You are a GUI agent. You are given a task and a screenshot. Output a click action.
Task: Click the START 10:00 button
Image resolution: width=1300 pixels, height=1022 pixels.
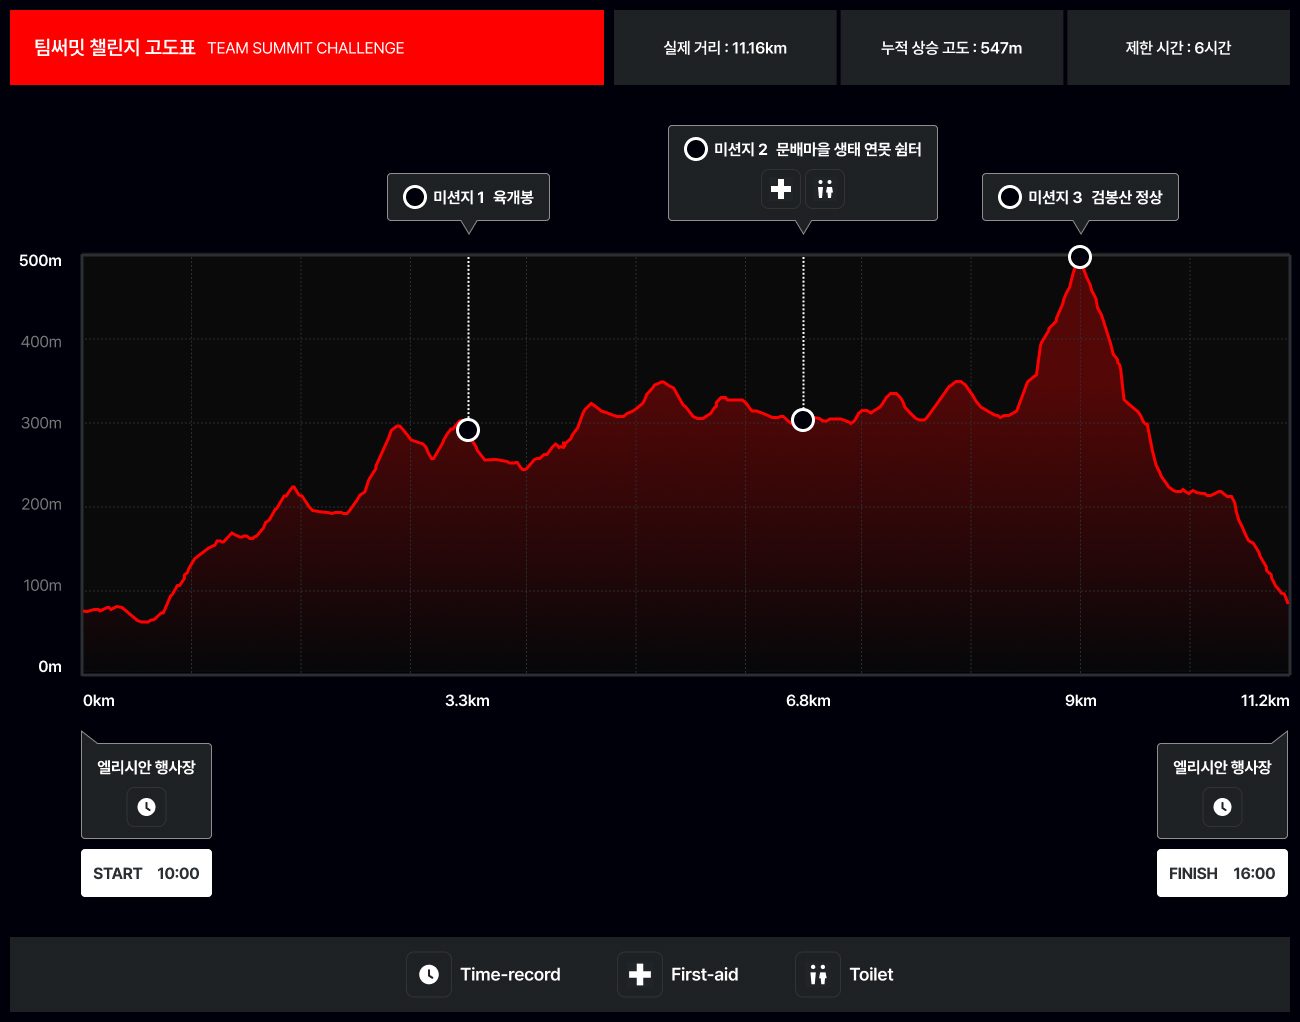(146, 873)
